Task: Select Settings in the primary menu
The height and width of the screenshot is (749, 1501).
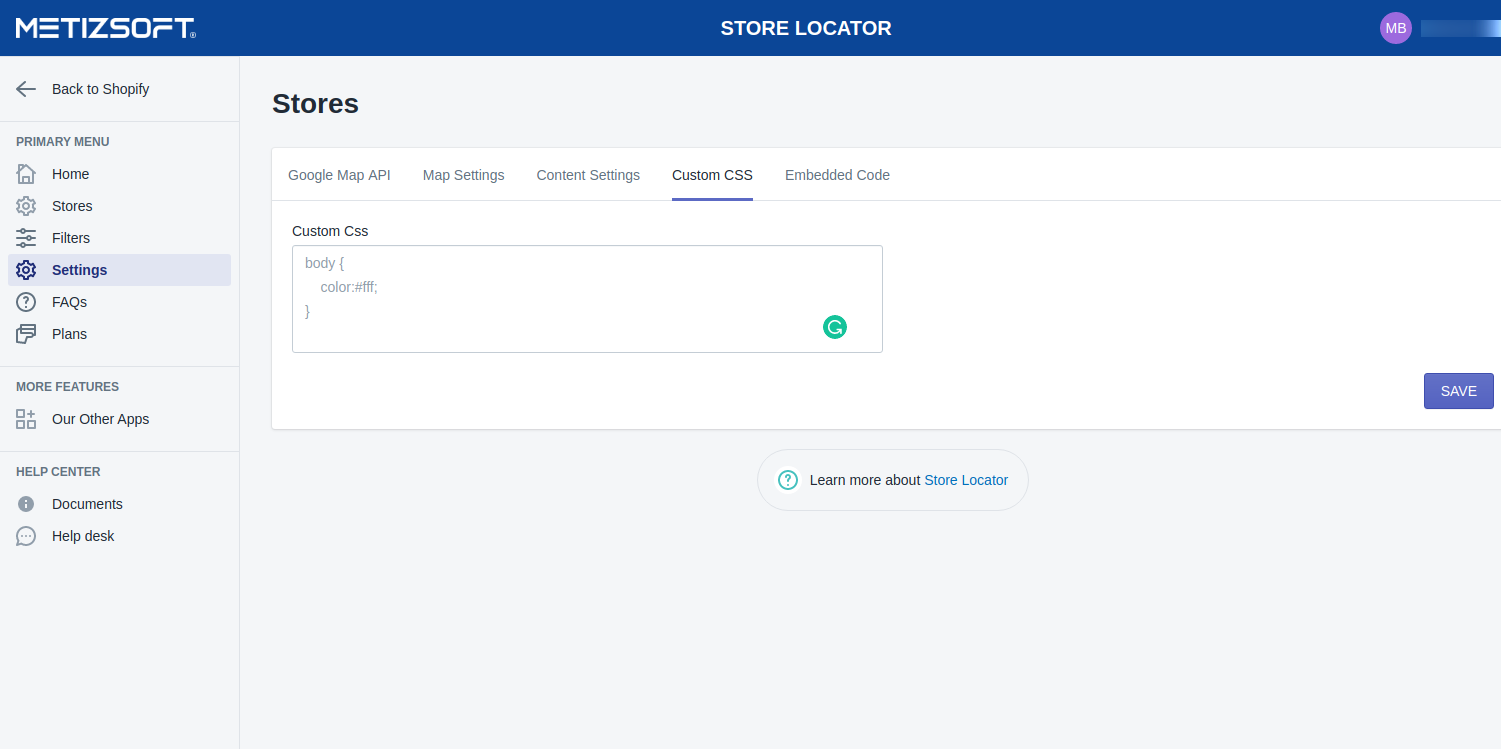Action: tap(80, 270)
